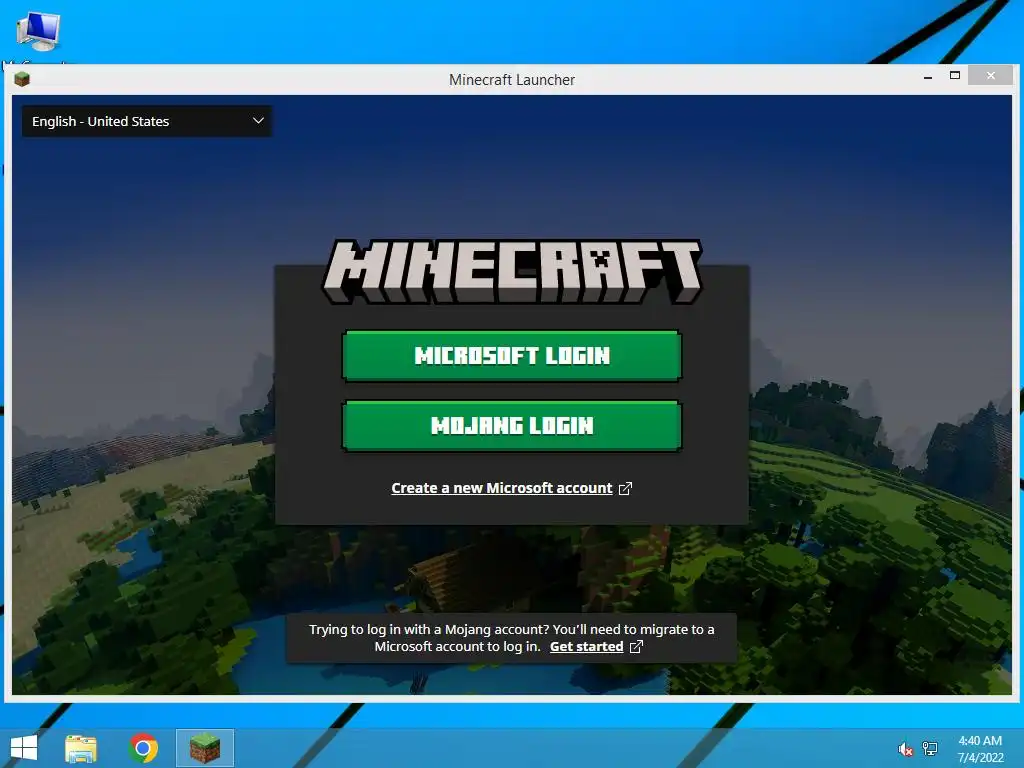The height and width of the screenshot is (768, 1024).
Task: Open the Create a new Microsoft account link
Action: click(x=502, y=488)
